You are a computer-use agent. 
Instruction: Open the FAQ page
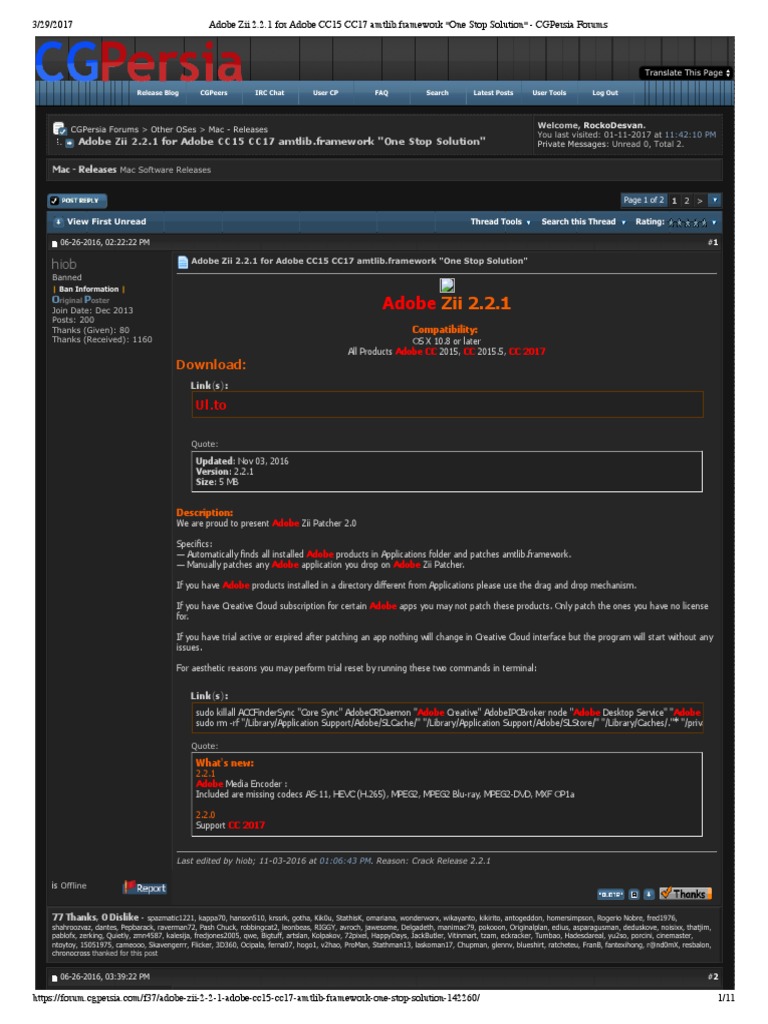pyautogui.click(x=381, y=93)
